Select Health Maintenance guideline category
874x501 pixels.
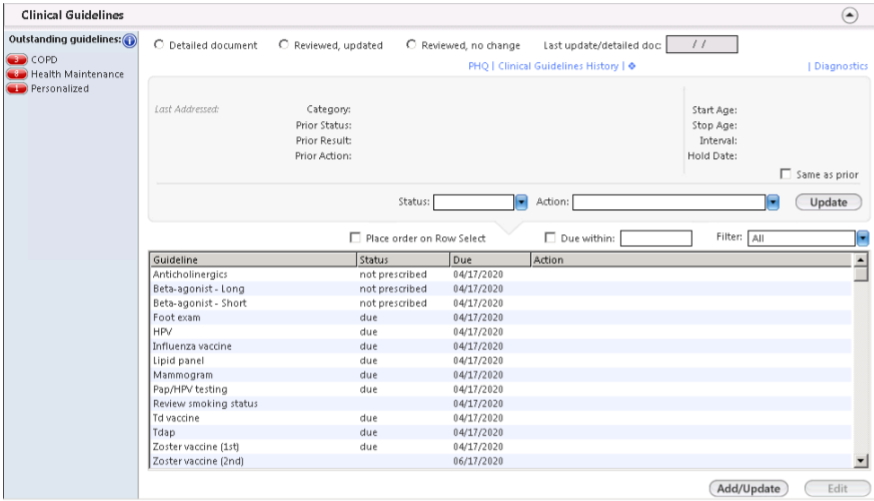click(77, 74)
